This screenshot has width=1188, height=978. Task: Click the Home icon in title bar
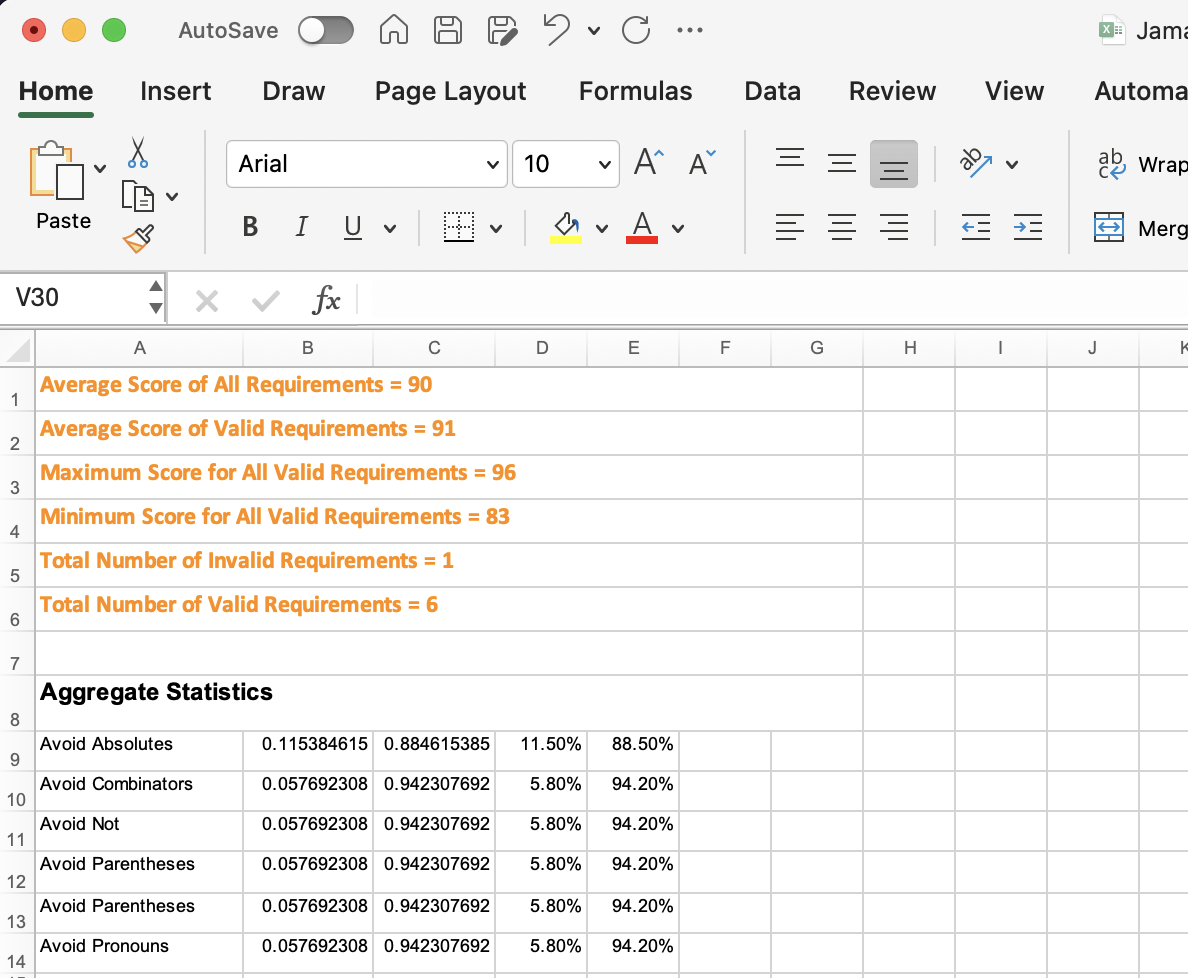[x=394, y=30]
